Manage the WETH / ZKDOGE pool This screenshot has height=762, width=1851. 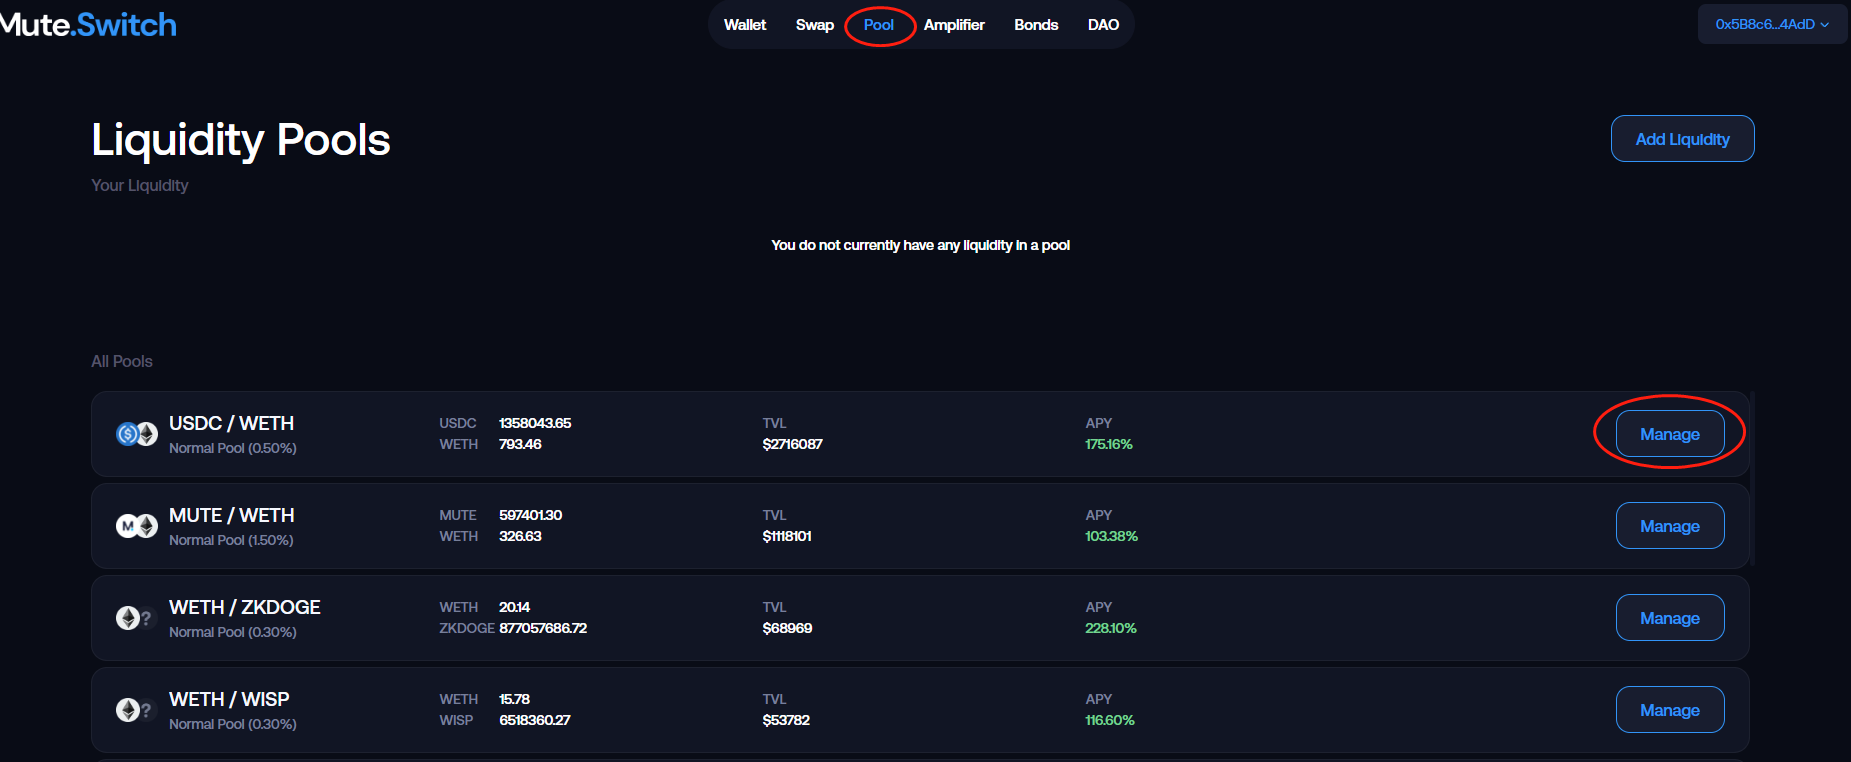(1669, 618)
